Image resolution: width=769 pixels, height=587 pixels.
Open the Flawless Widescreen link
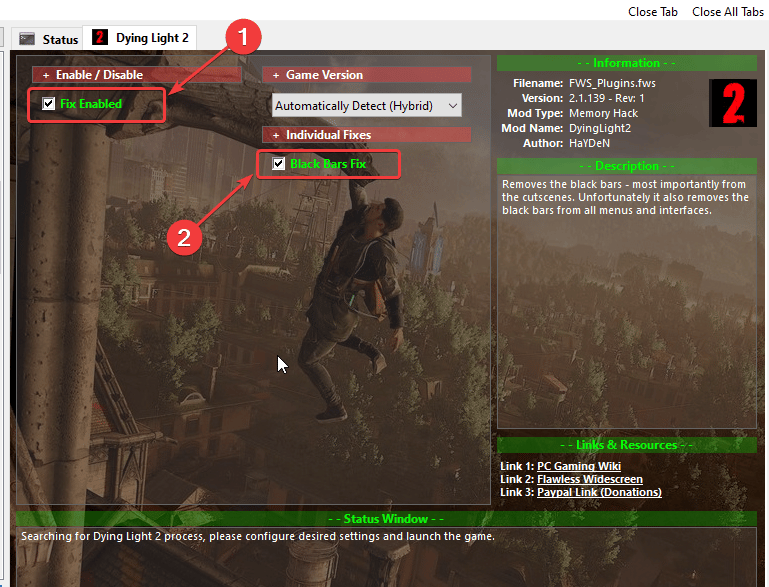(590, 479)
